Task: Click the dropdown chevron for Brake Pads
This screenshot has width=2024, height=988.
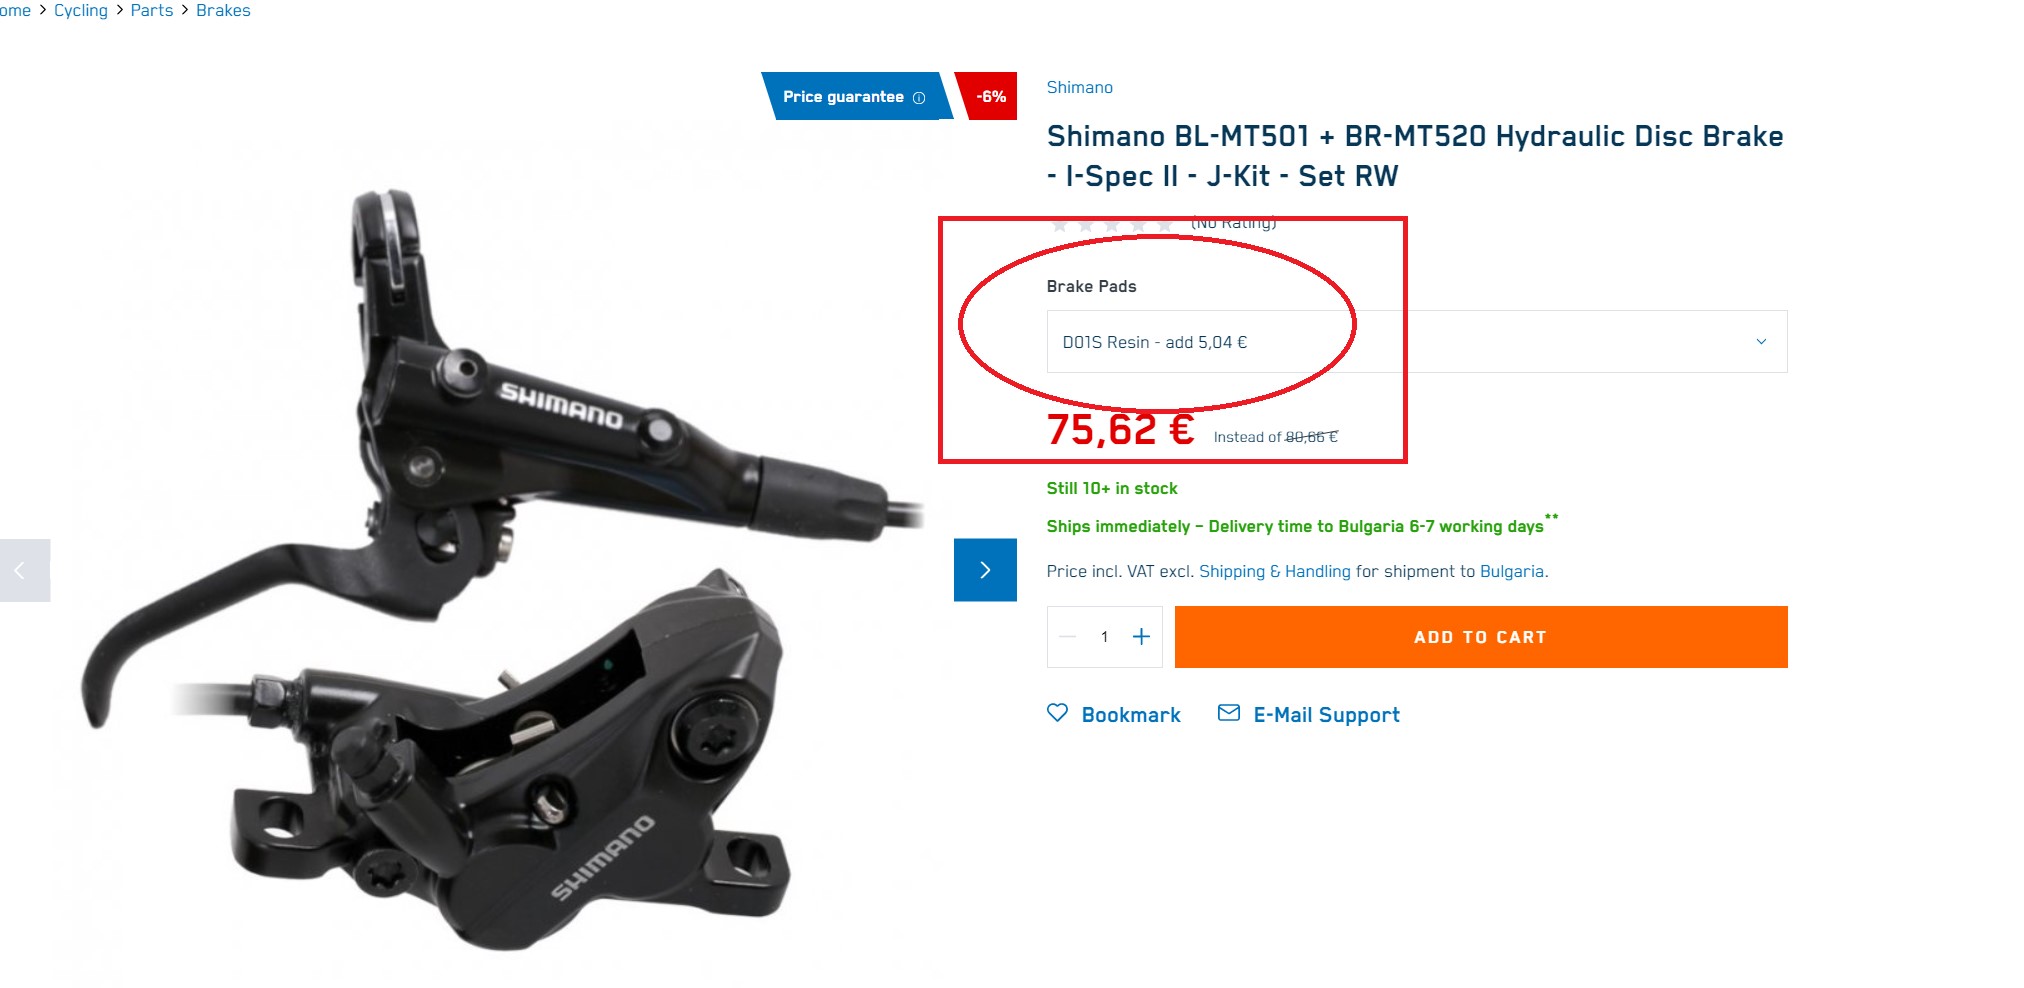Action: (x=1761, y=342)
